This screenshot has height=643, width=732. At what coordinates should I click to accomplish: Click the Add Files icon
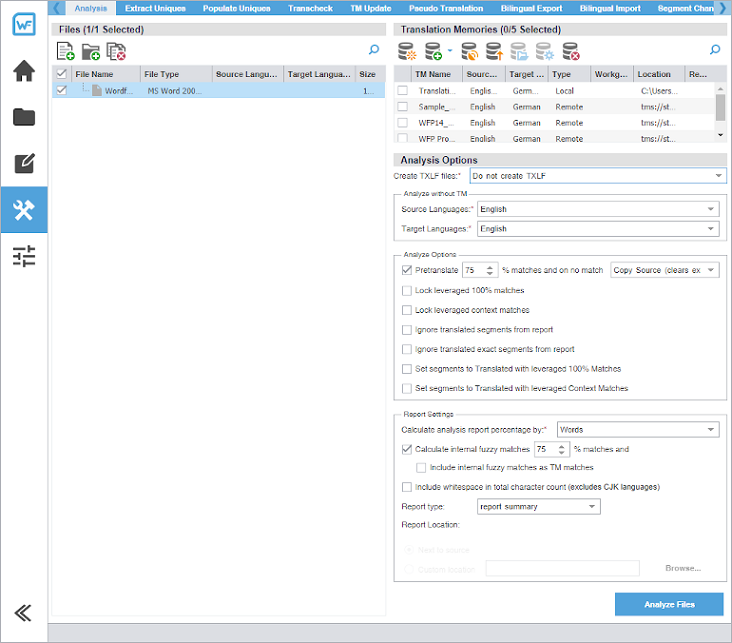66,50
